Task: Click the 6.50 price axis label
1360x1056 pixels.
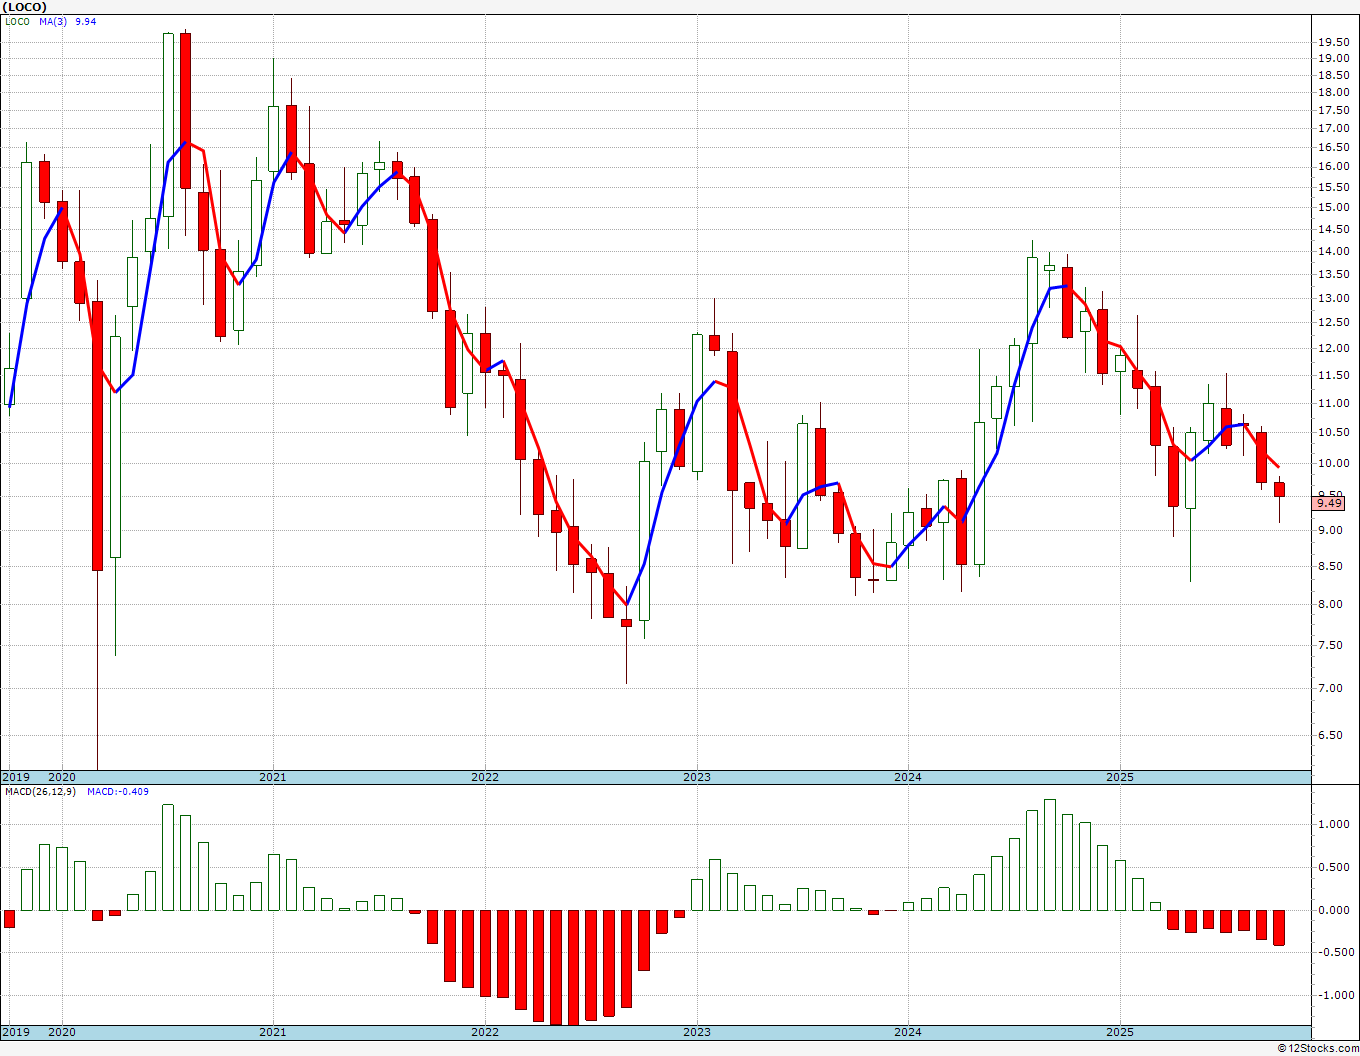Action: (x=1329, y=735)
